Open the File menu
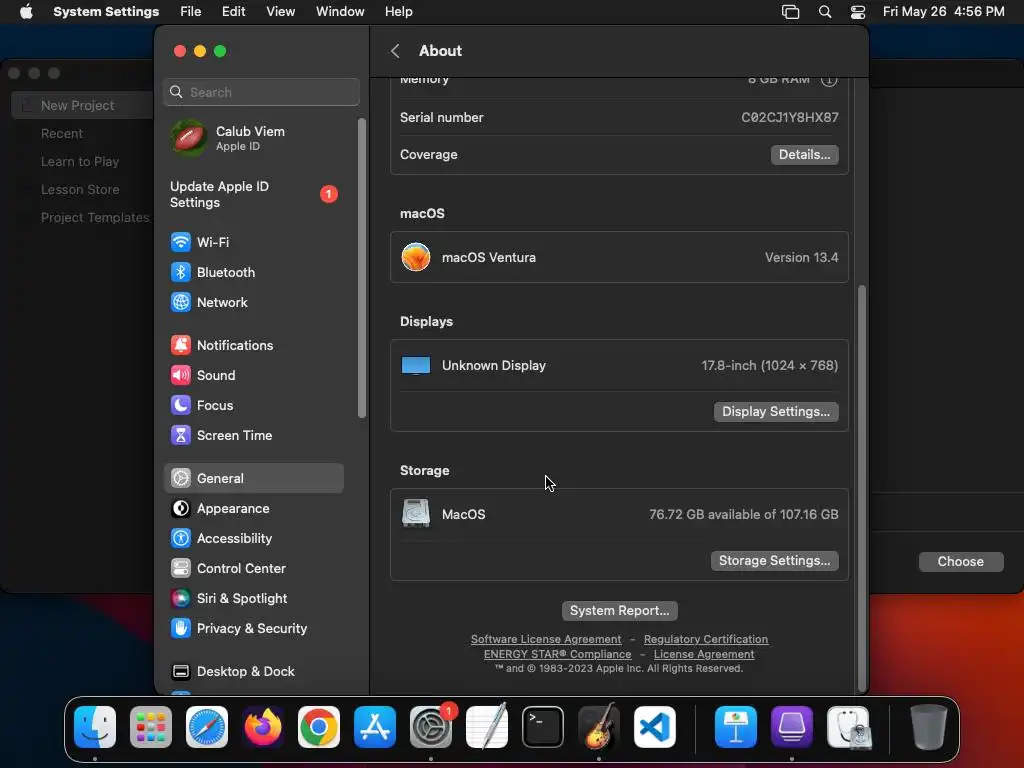Screen dimensions: 1024x768 point(191,12)
